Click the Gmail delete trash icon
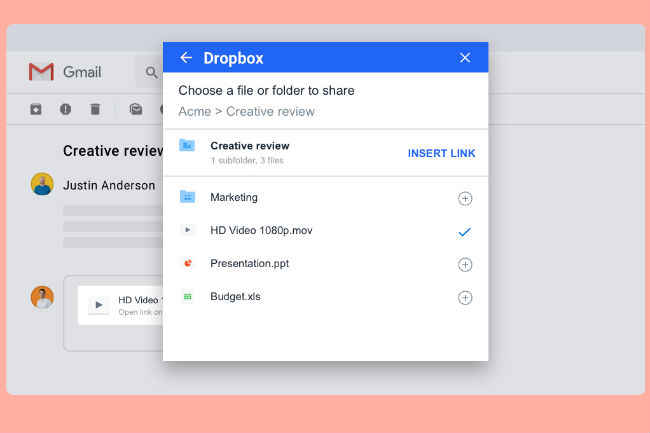This screenshot has width=650, height=433. (x=95, y=109)
